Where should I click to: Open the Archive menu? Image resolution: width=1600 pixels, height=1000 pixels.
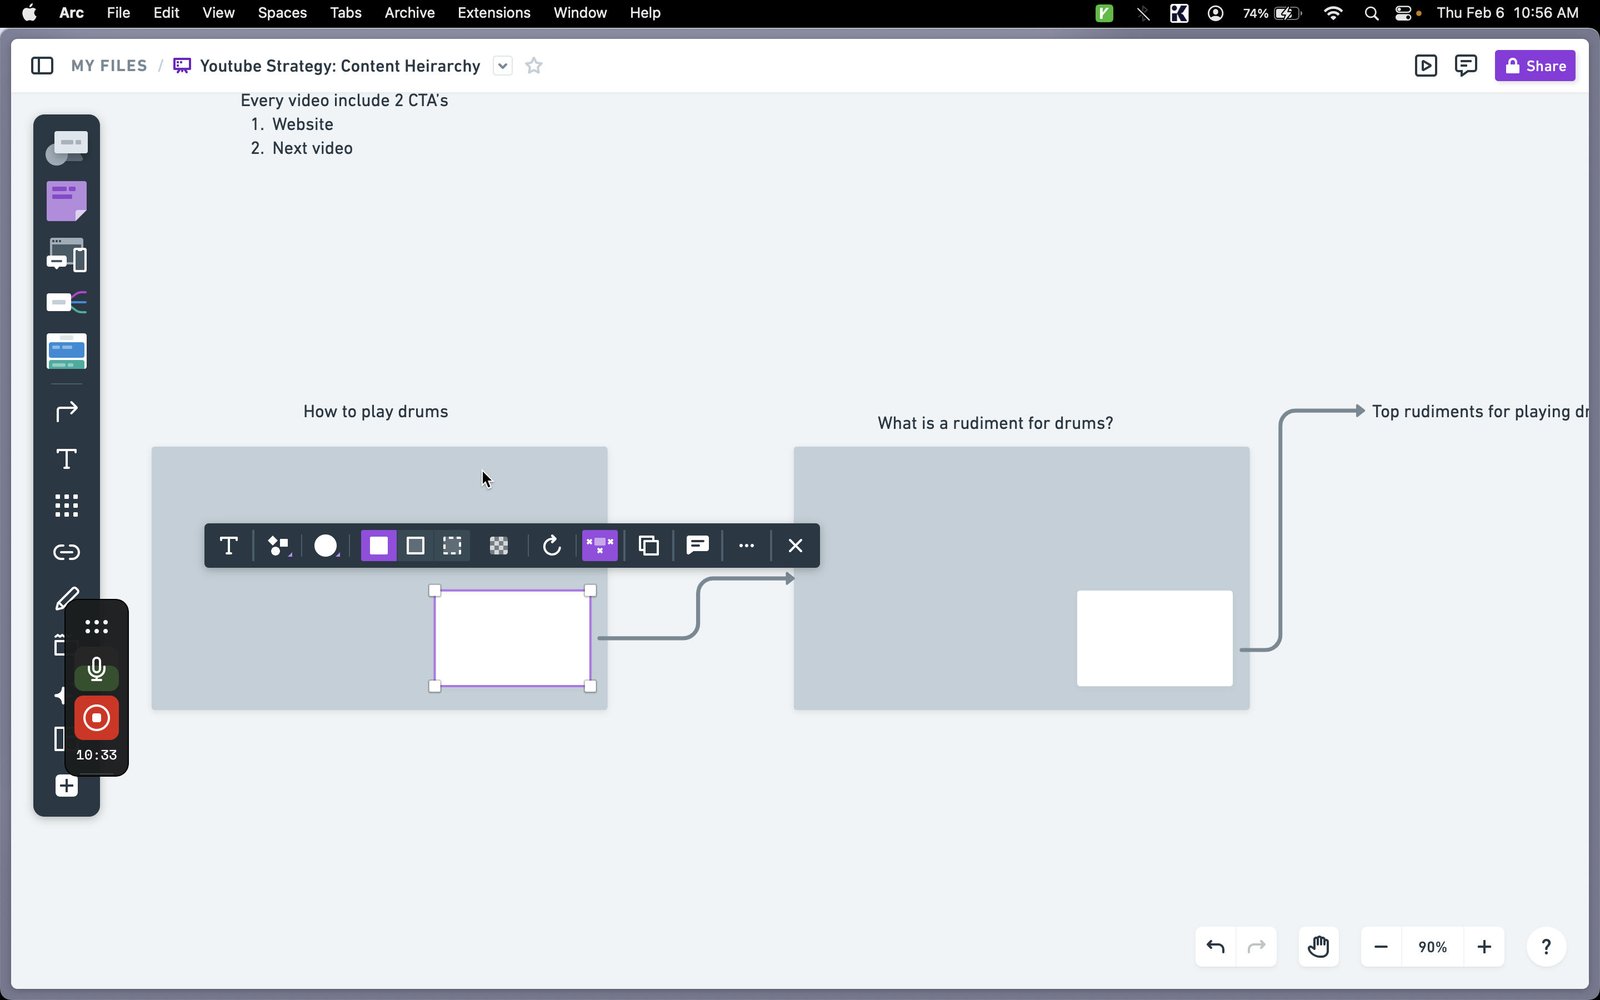(x=409, y=13)
